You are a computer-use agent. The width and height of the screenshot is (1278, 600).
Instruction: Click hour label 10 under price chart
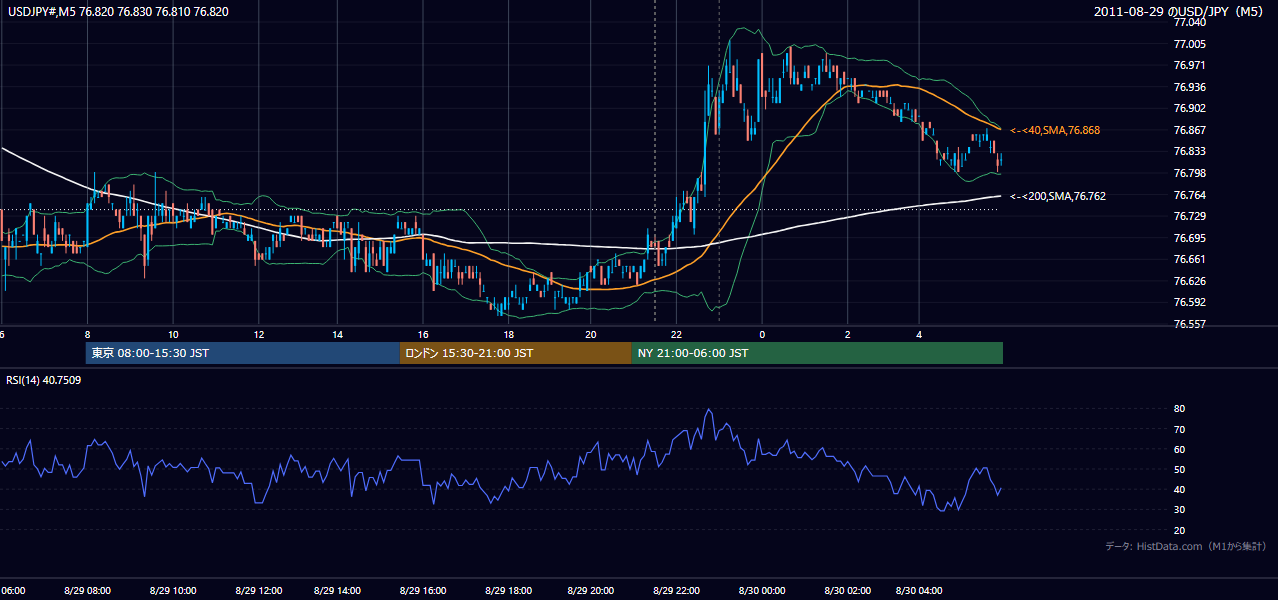[173, 335]
